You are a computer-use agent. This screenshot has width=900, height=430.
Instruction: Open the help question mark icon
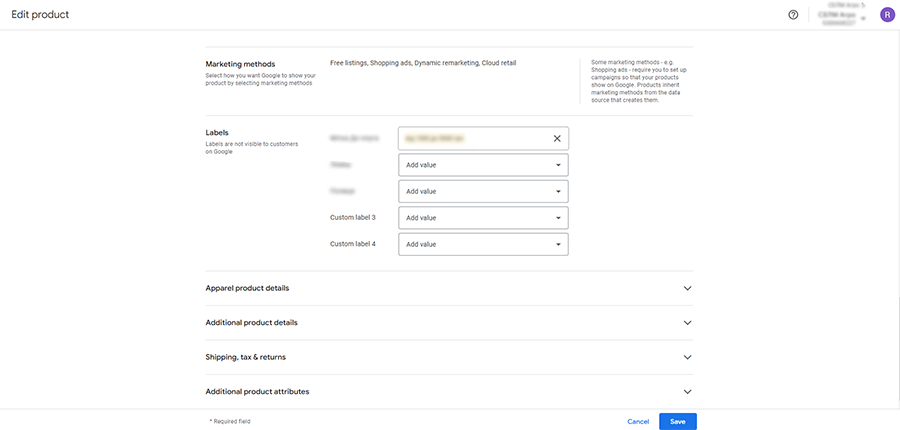click(x=793, y=15)
